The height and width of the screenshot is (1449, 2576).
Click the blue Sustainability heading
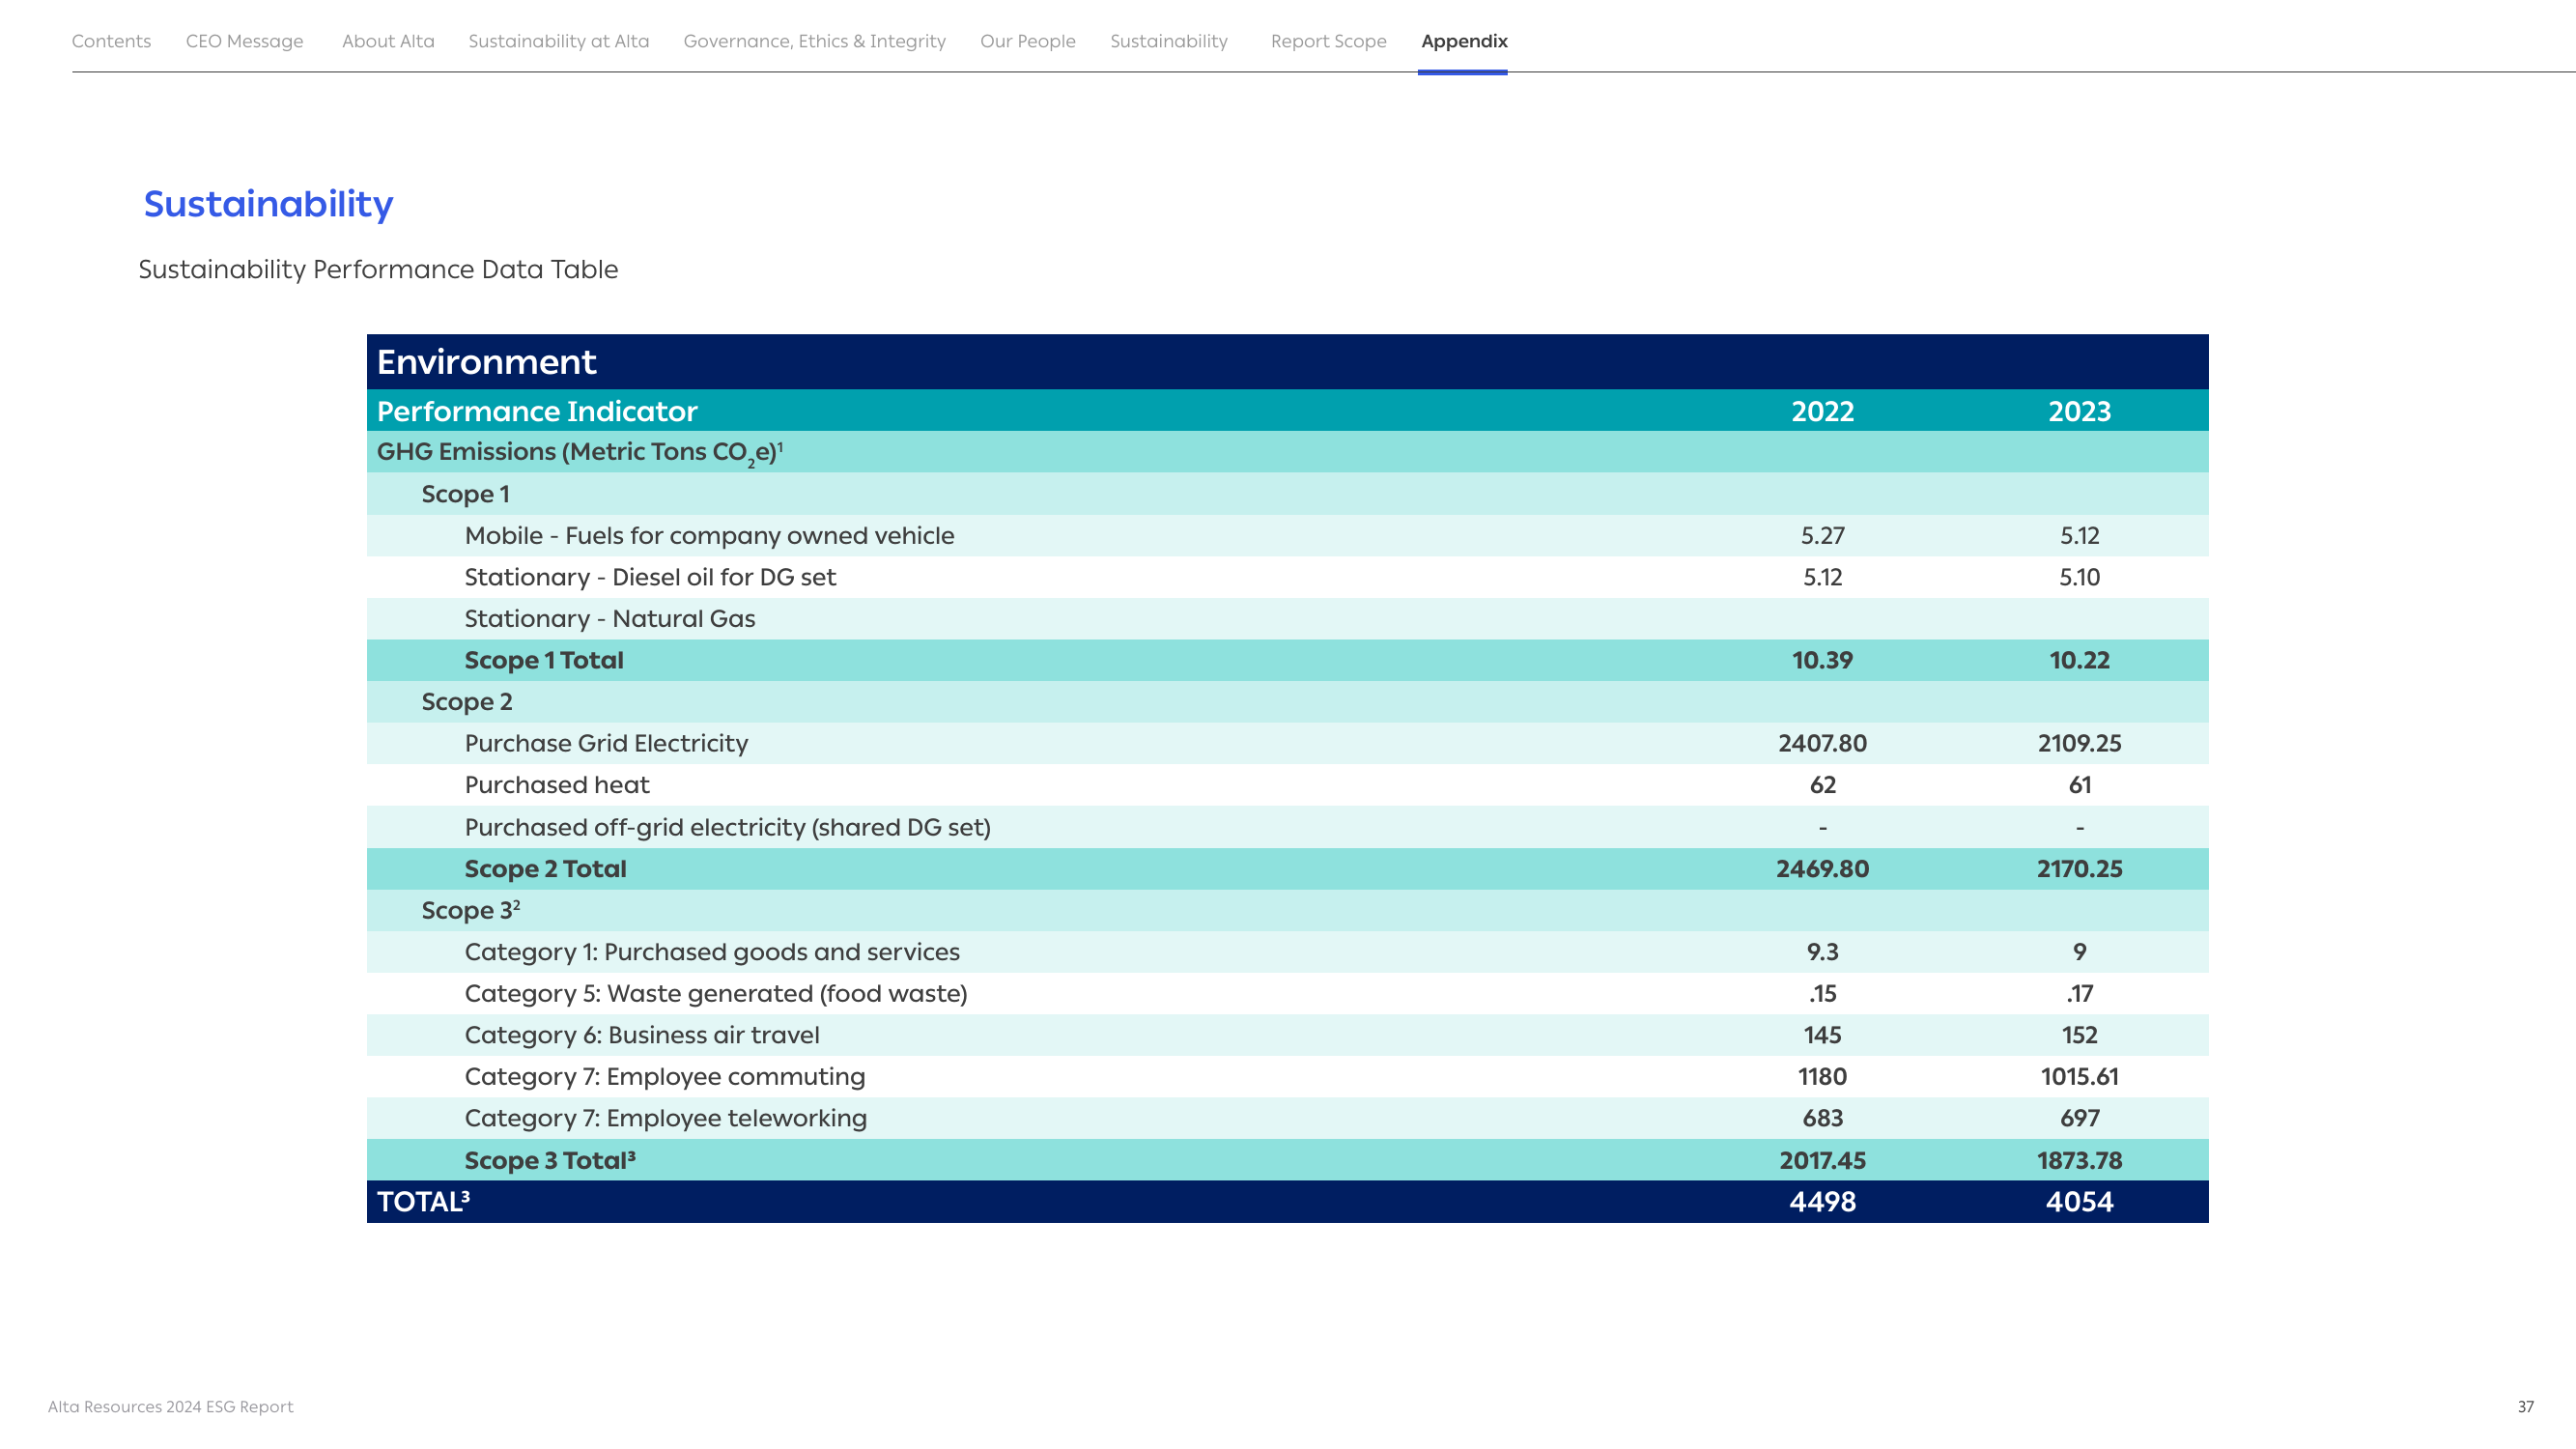(268, 204)
